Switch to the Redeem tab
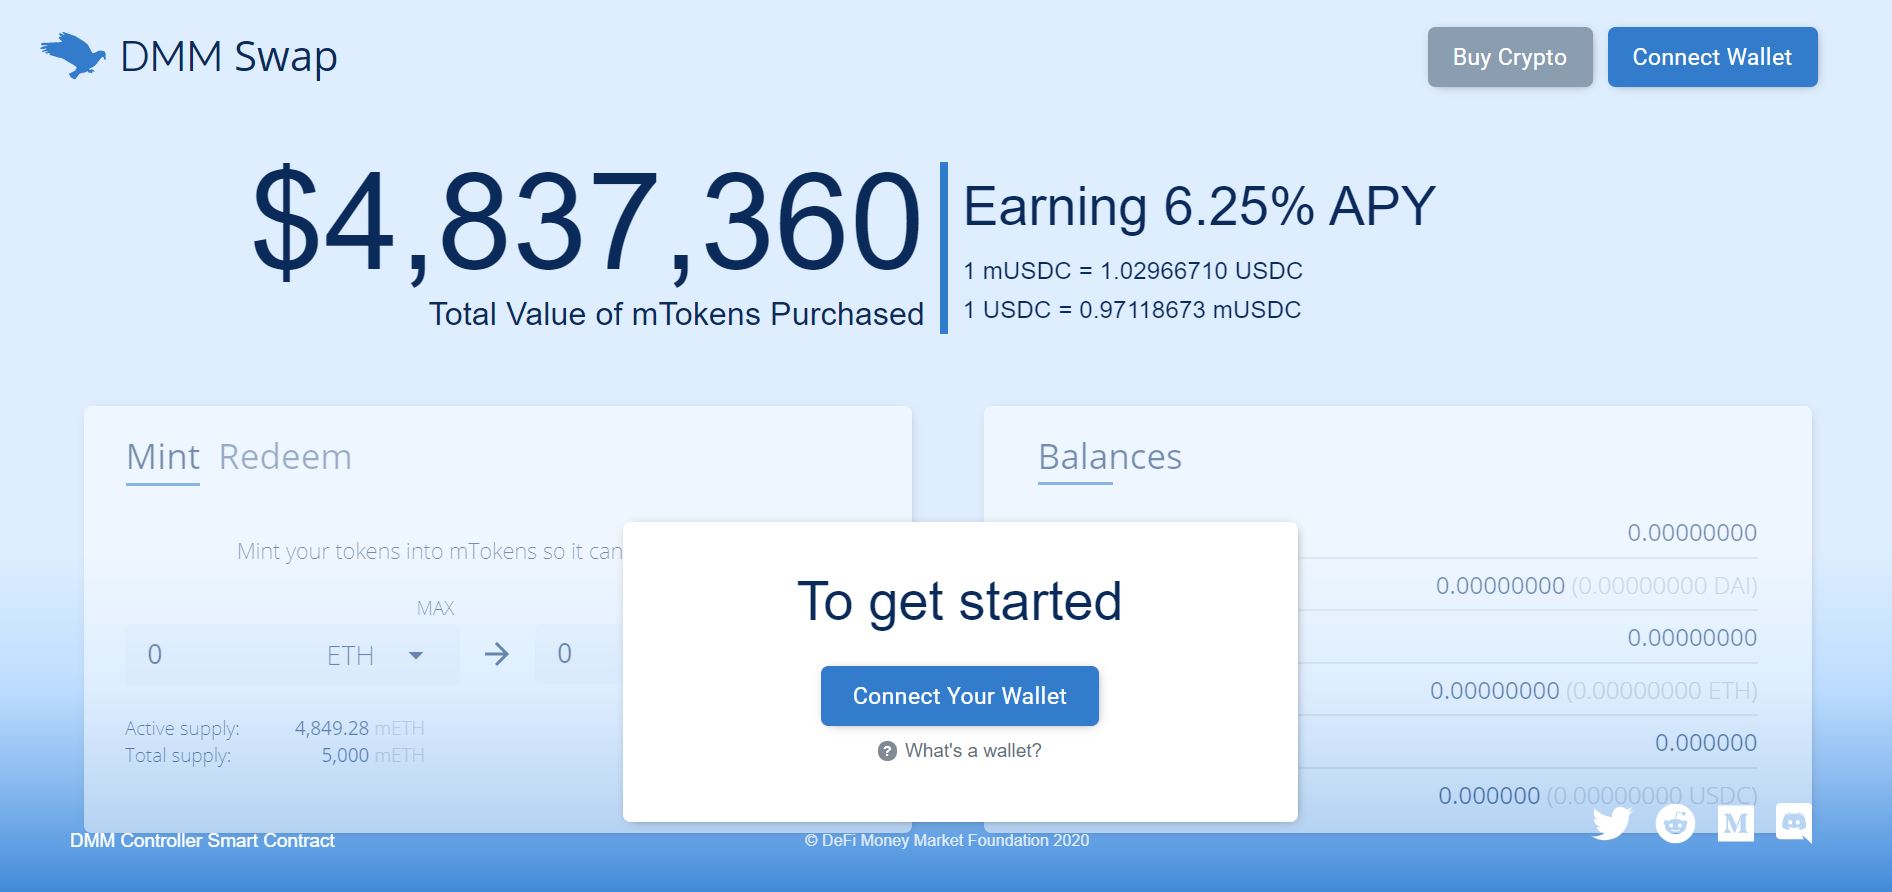The image size is (1892, 892). 285,457
